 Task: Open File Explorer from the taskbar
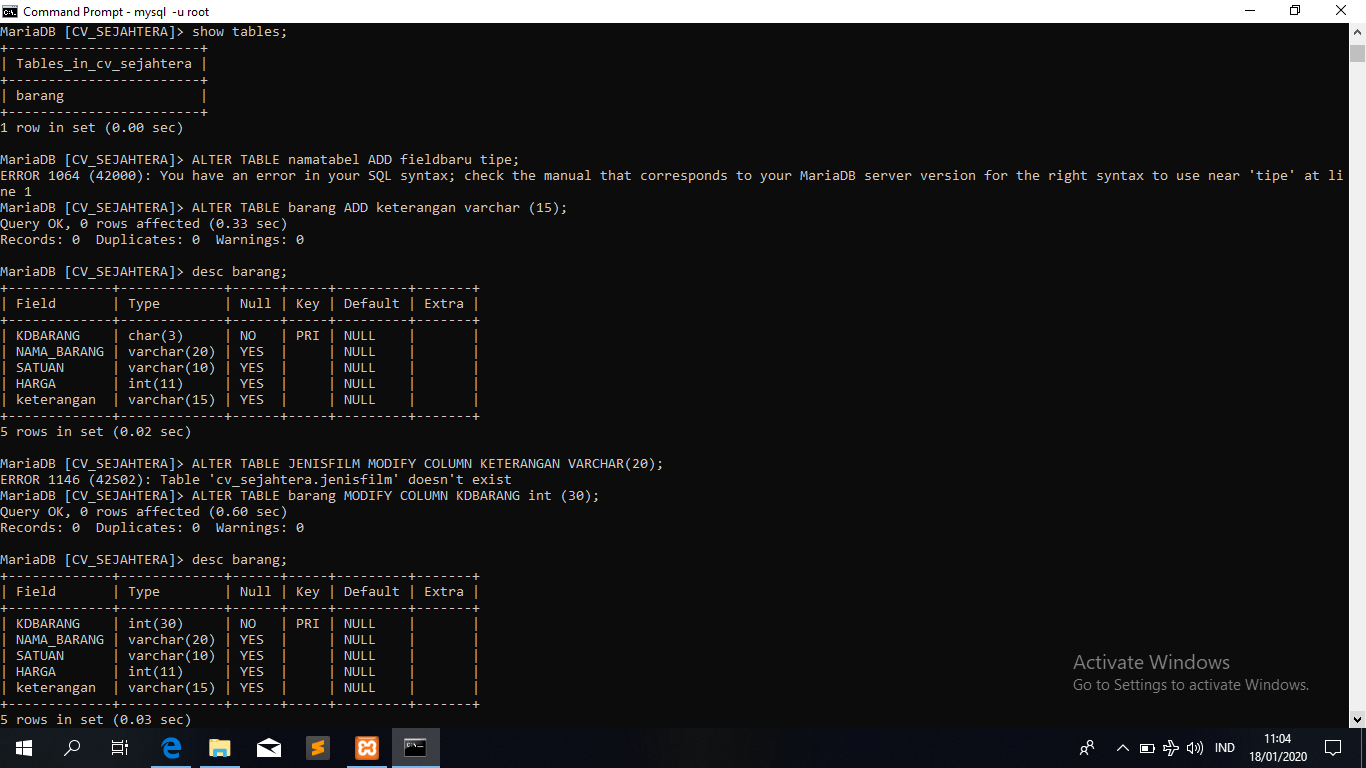220,747
